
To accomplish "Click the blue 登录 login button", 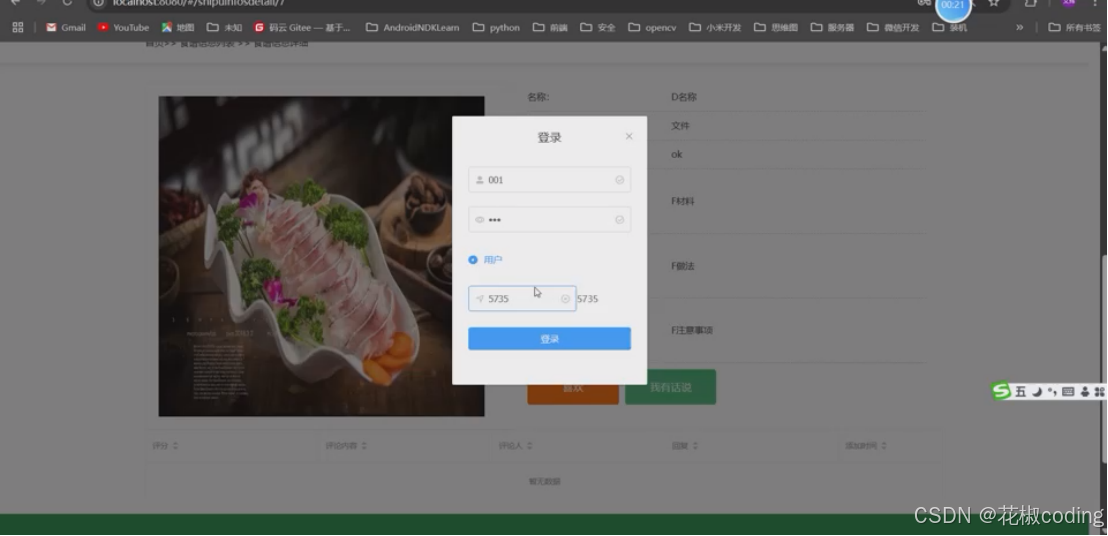I will pos(549,339).
